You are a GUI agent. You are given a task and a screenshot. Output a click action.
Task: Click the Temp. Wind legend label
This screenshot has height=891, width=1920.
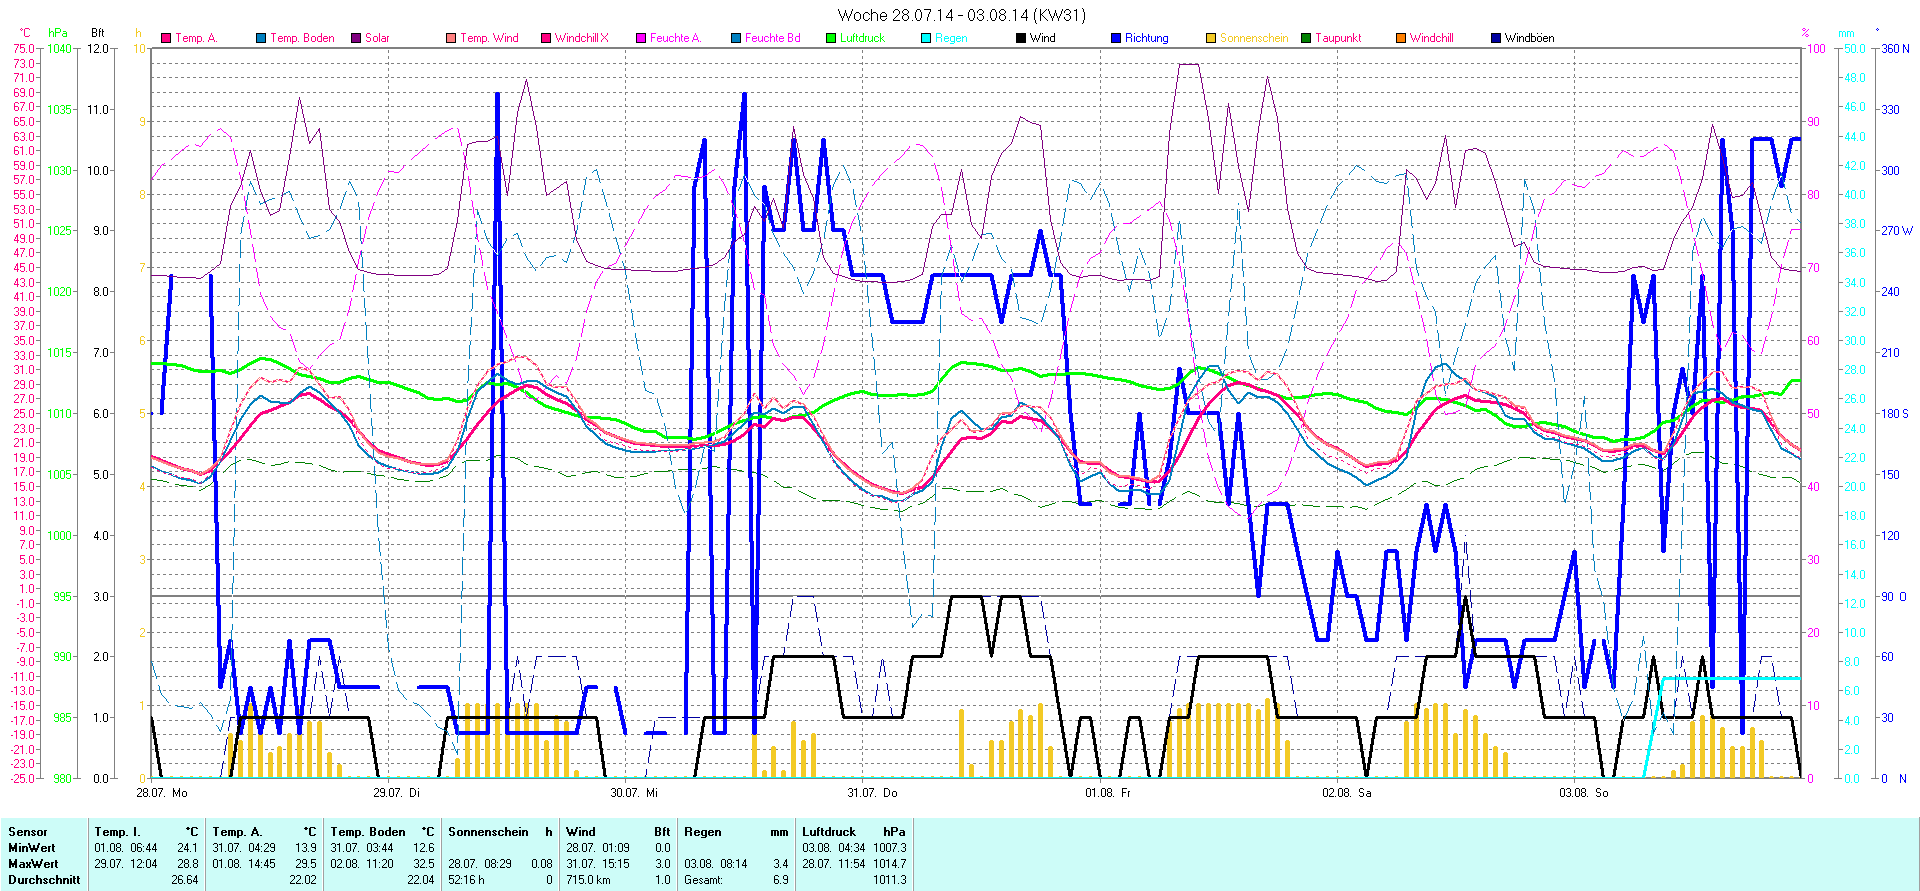489,38
